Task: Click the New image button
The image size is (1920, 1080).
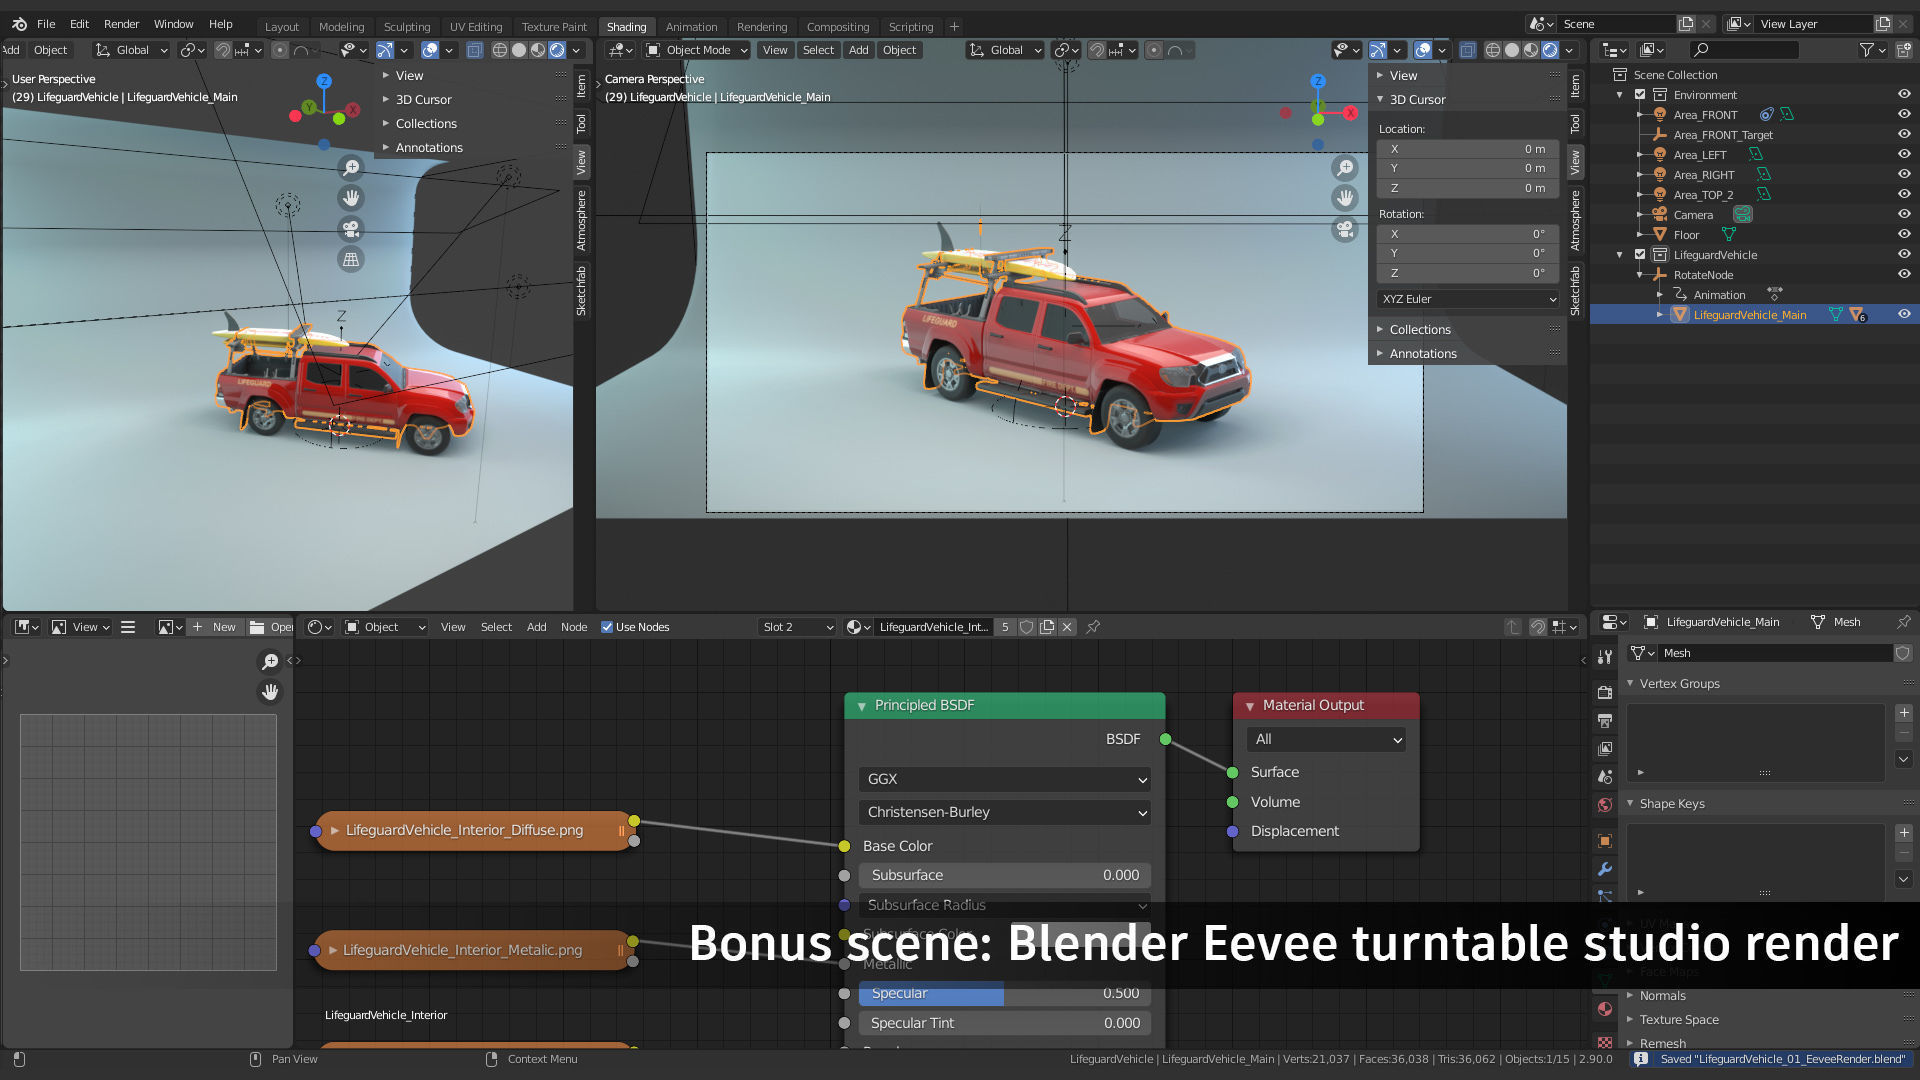Action: coord(214,627)
